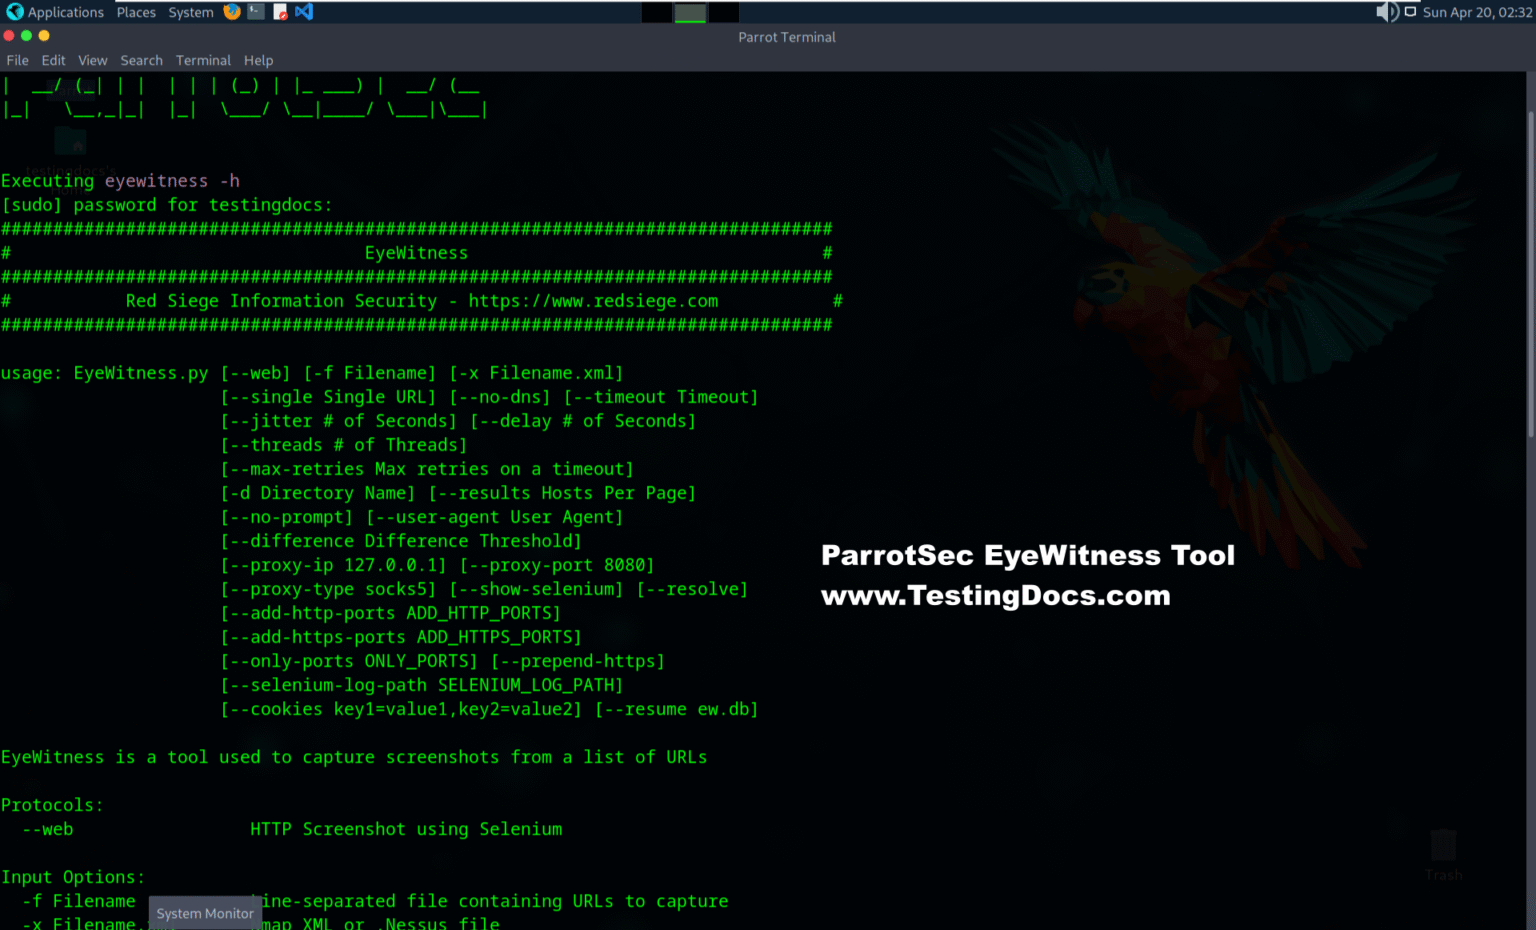1536x930 pixels.
Task: Launch the terminal icon in the top panel
Action: pyautogui.click(x=256, y=12)
